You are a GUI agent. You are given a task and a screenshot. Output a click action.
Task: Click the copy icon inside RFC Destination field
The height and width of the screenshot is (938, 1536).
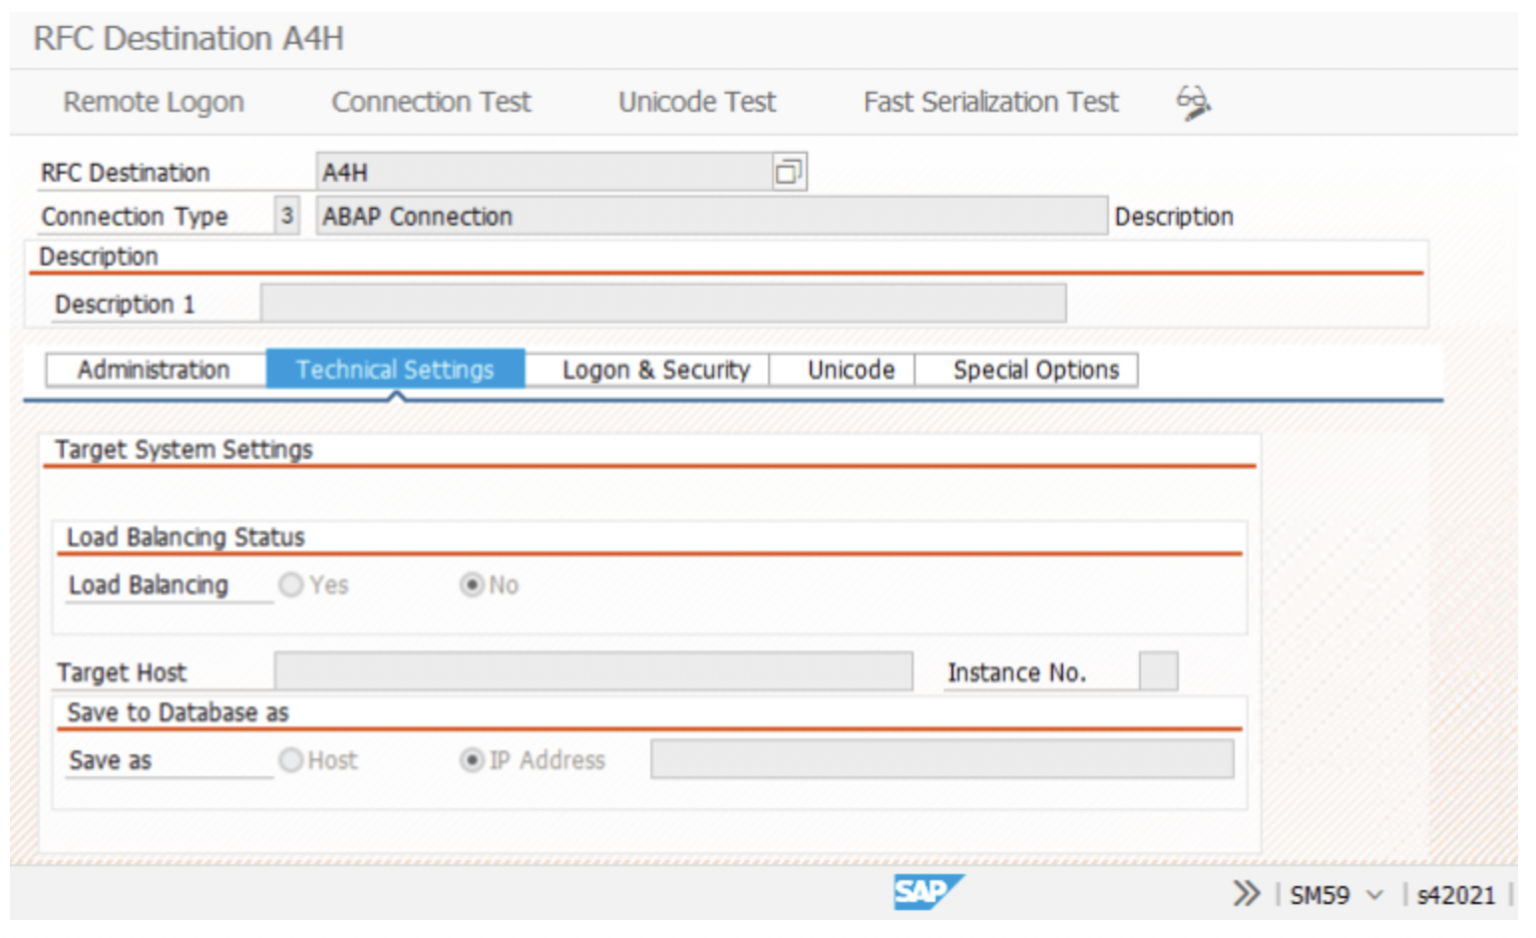tap(790, 170)
